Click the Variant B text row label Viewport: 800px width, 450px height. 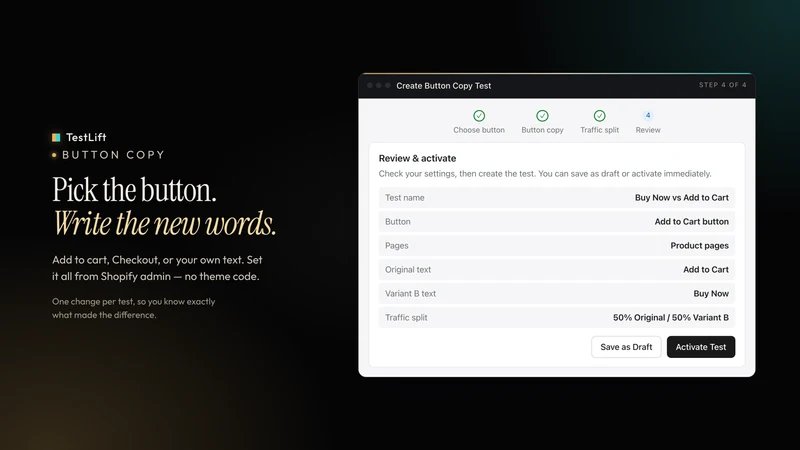(x=410, y=293)
